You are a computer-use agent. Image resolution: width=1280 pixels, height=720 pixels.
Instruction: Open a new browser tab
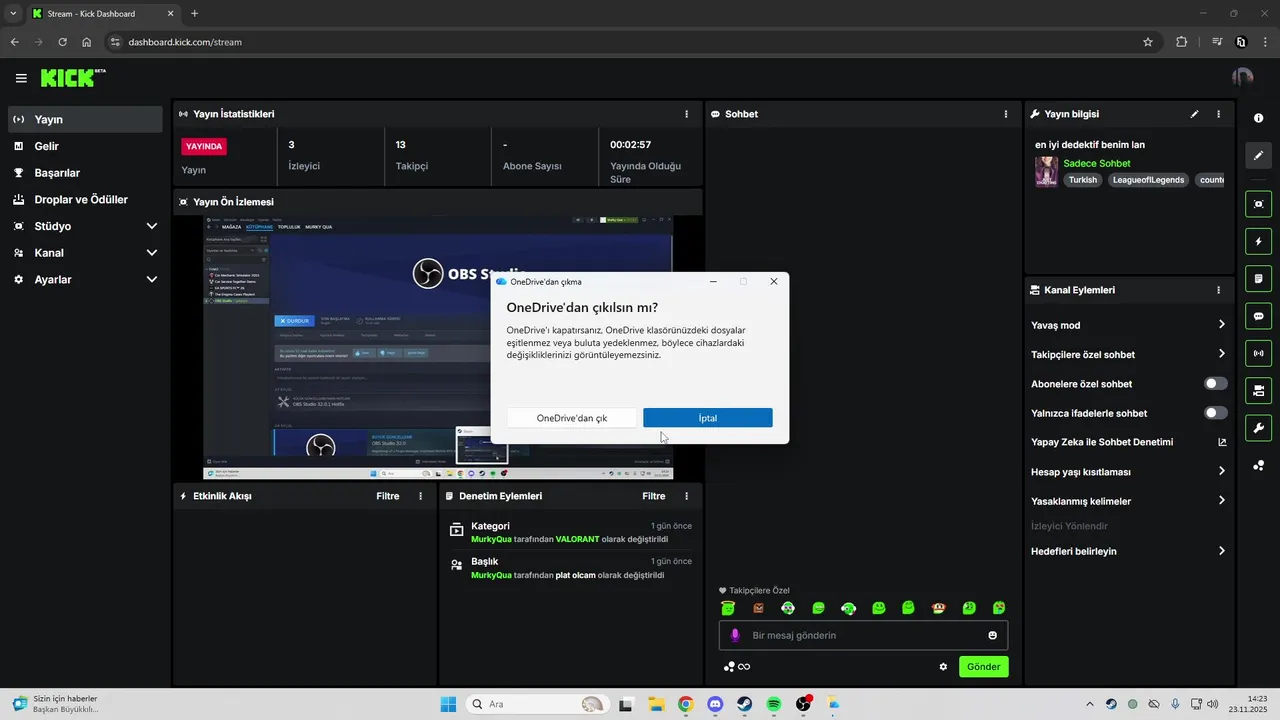point(194,14)
